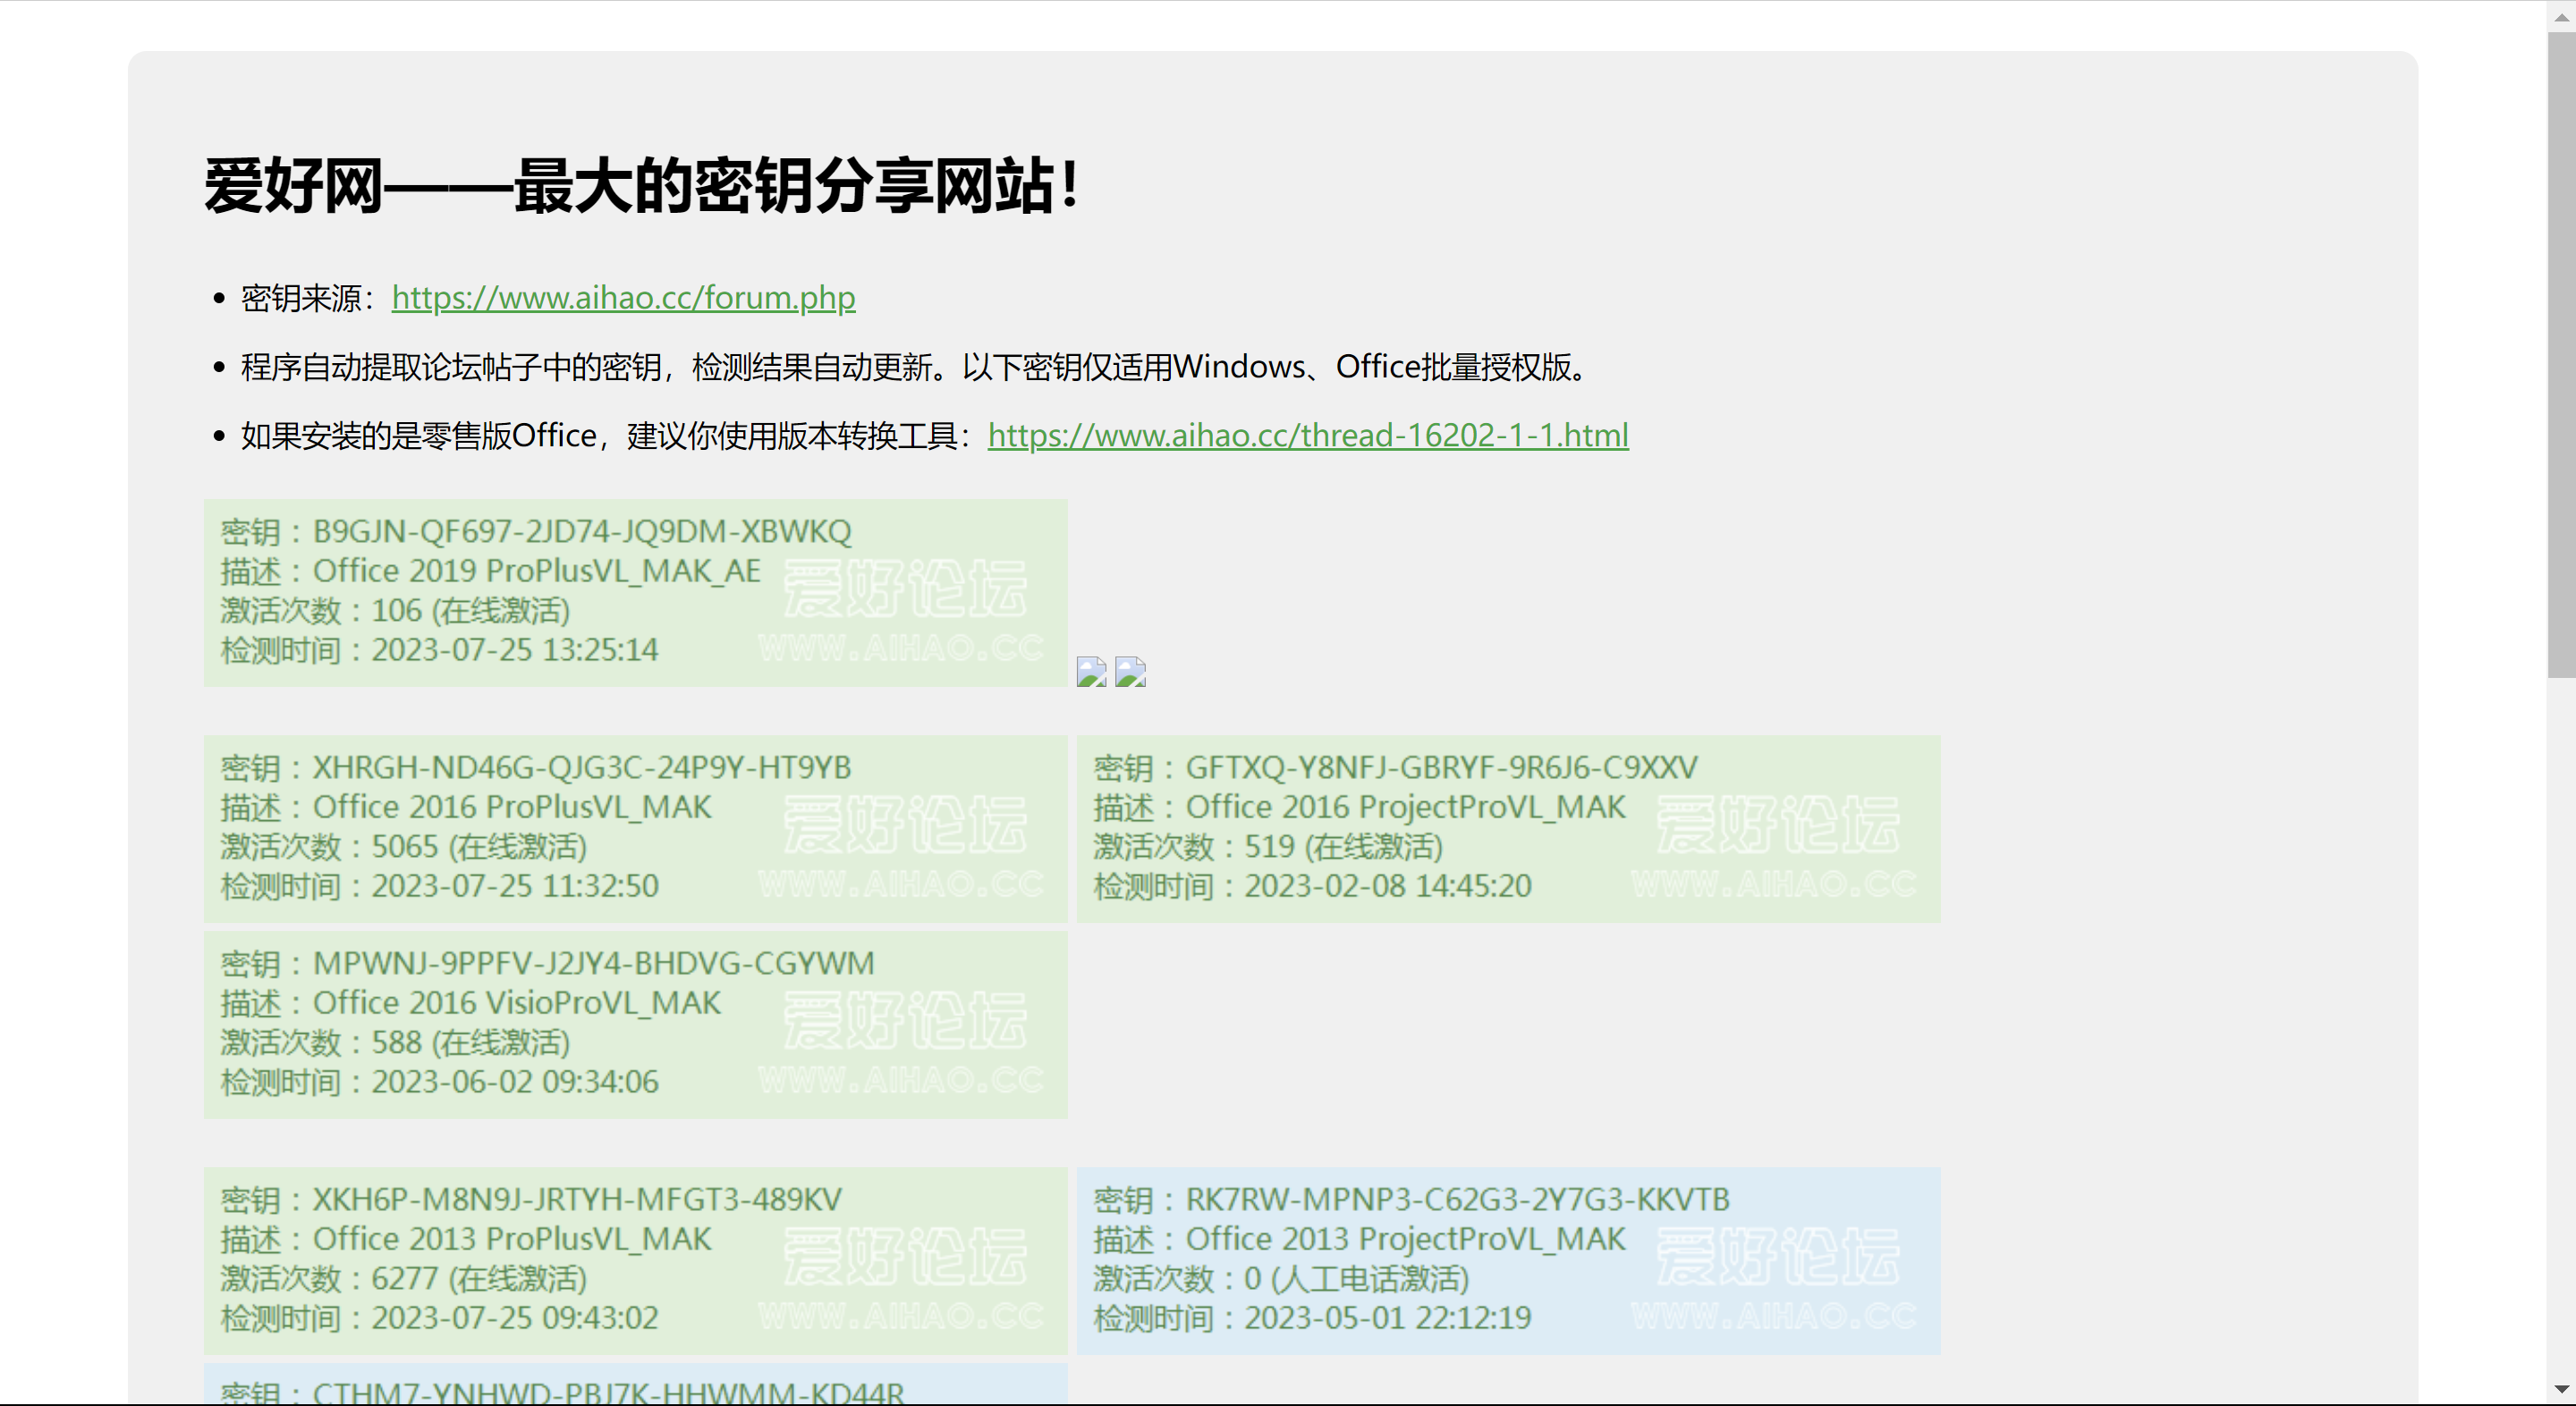Viewport: 2576px width, 1406px height.
Task: Click the 如果安装的是零售版Office bullet text
Action: (607, 436)
